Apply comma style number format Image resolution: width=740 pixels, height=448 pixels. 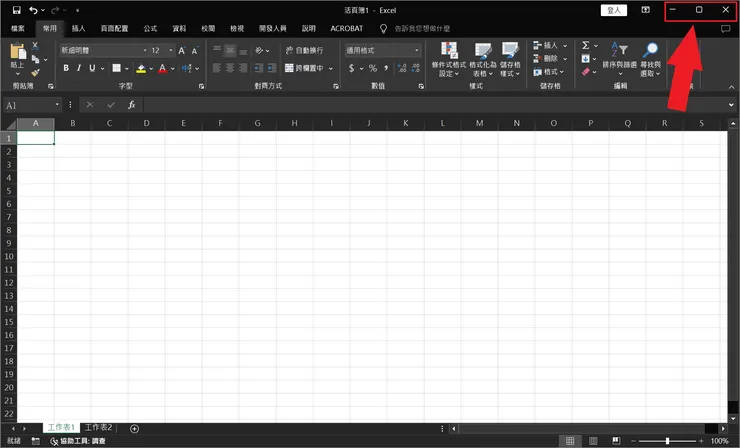click(x=386, y=68)
